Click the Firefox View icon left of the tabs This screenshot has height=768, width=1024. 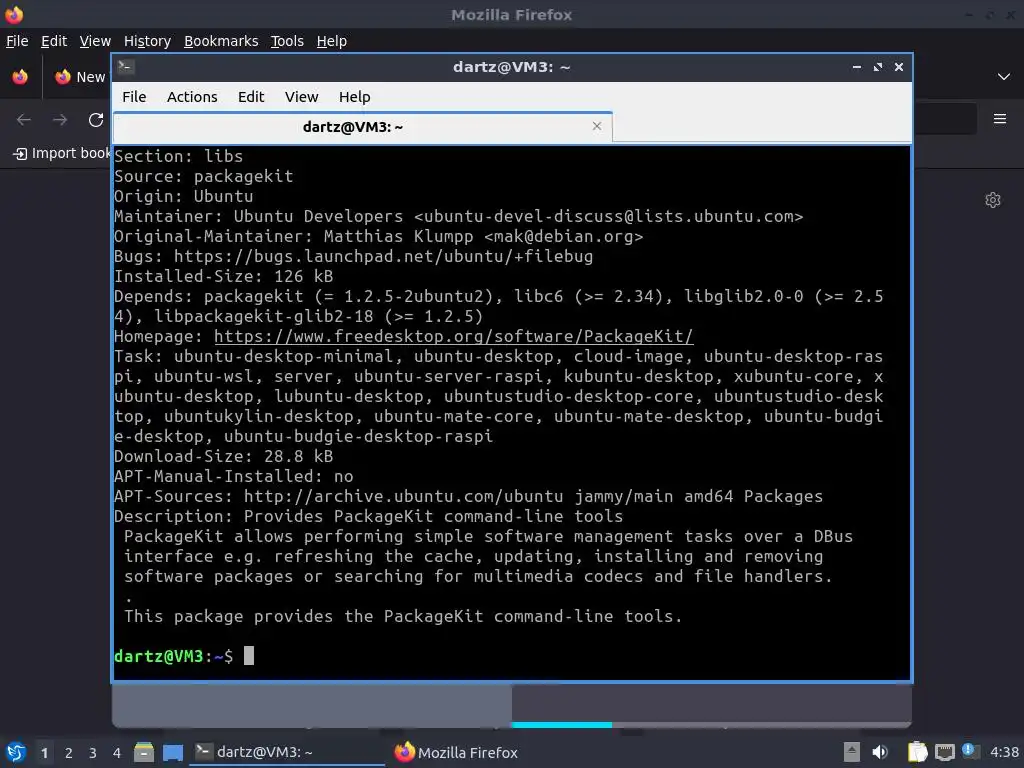click(20, 77)
